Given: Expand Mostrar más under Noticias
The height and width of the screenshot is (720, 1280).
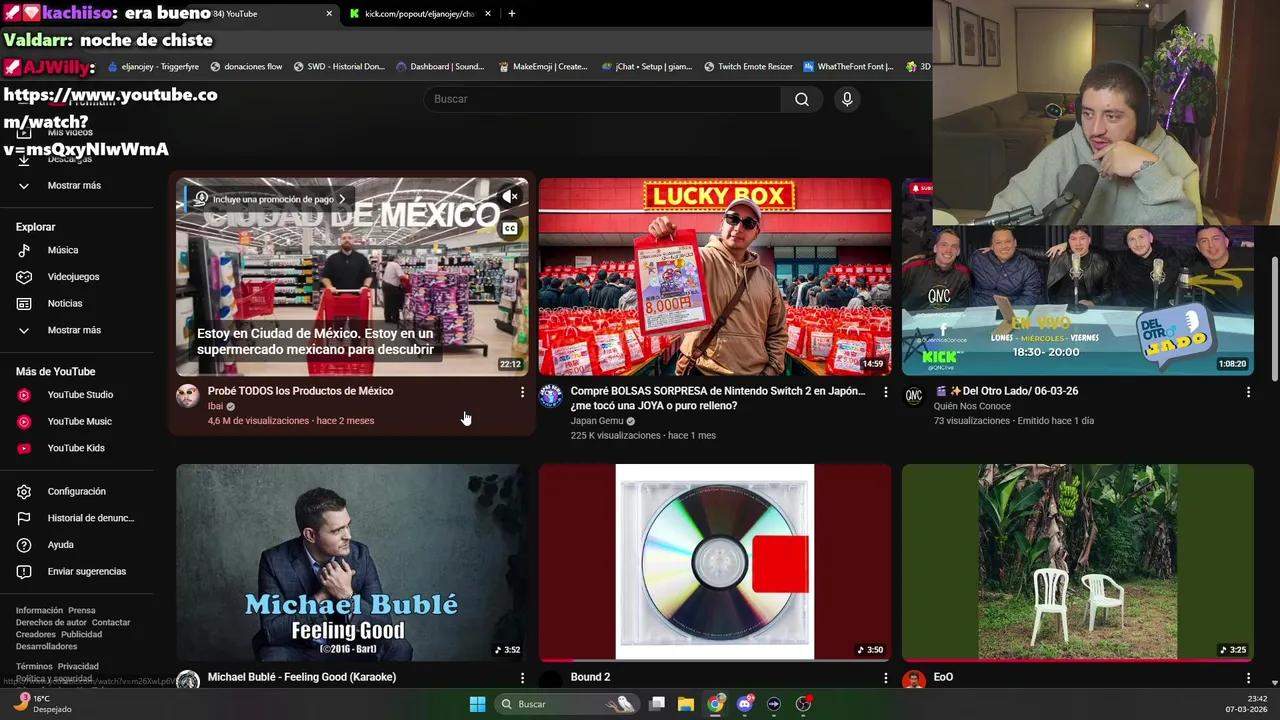Looking at the screenshot, I should click(74, 330).
